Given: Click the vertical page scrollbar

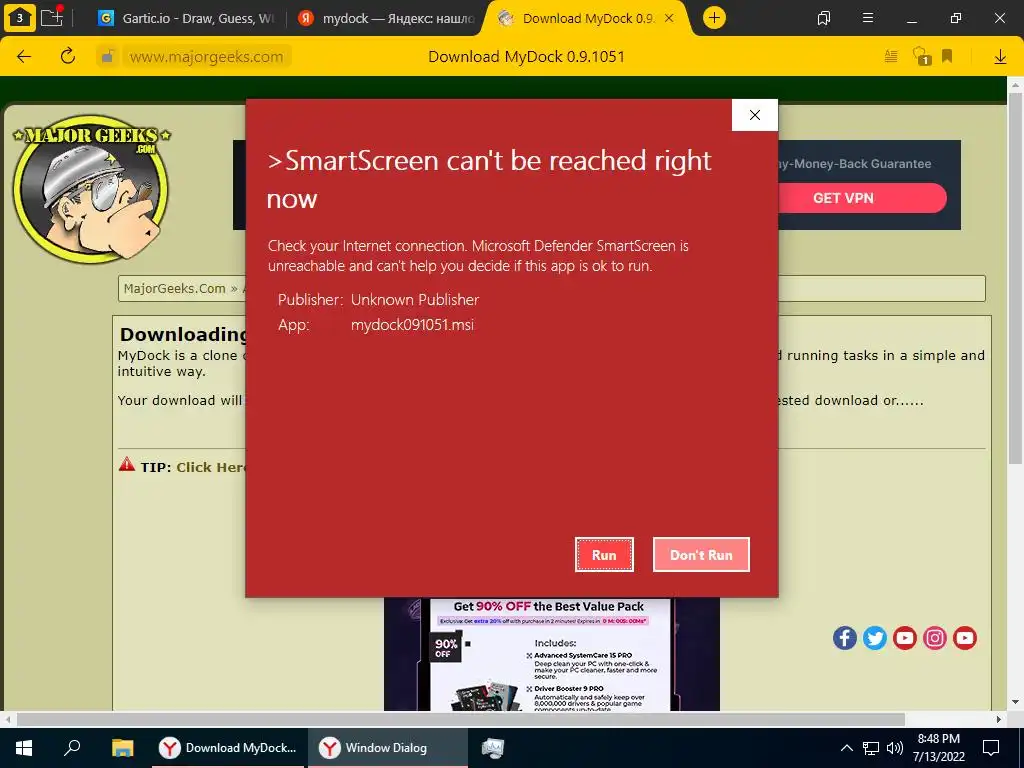Looking at the screenshot, I should click(x=1015, y=278).
